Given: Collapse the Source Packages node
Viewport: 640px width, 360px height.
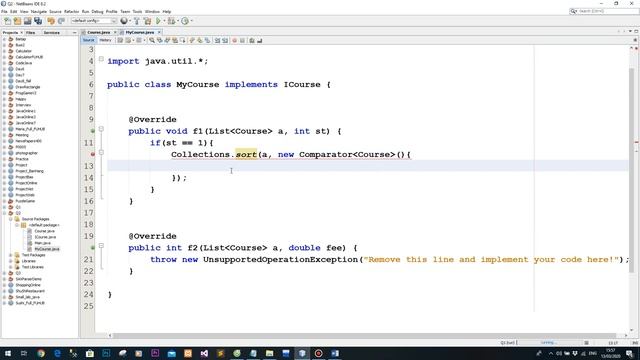Looking at the screenshot, I should [11, 219].
